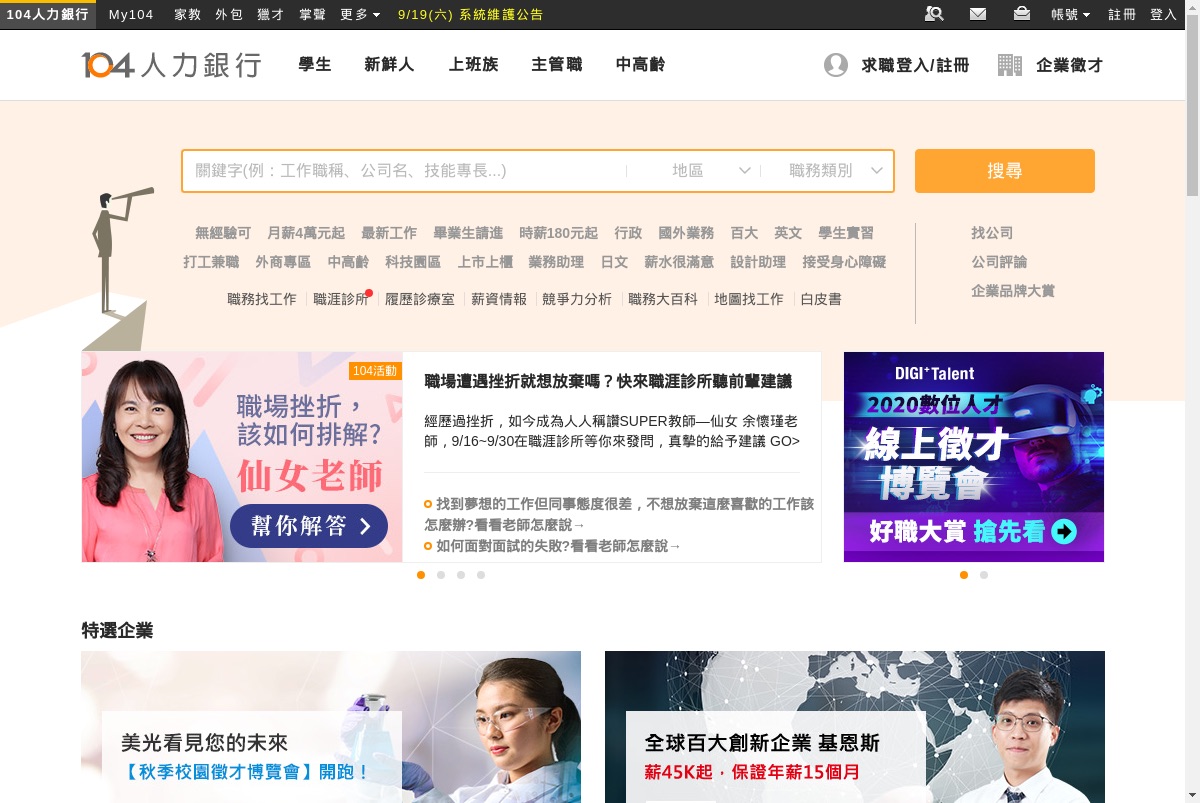
Task: Select the 新鮮人 nav tab
Action: click(x=389, y=65)
